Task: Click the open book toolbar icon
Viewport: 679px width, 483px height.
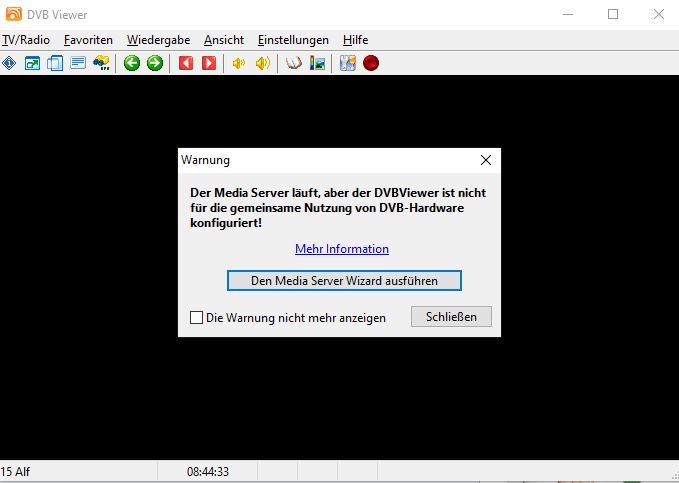Action: (294, 63)
